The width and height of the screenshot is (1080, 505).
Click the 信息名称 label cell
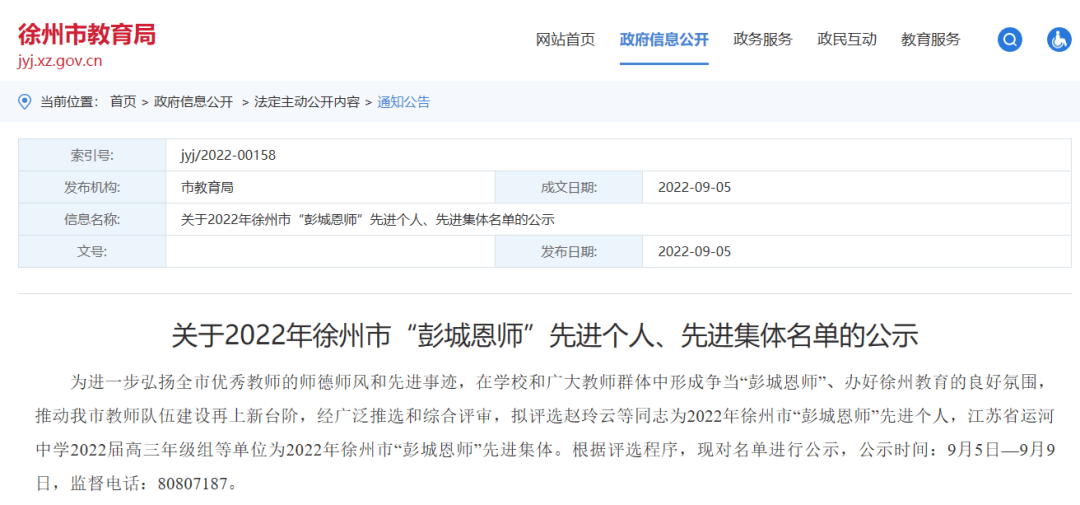(92, 220)
